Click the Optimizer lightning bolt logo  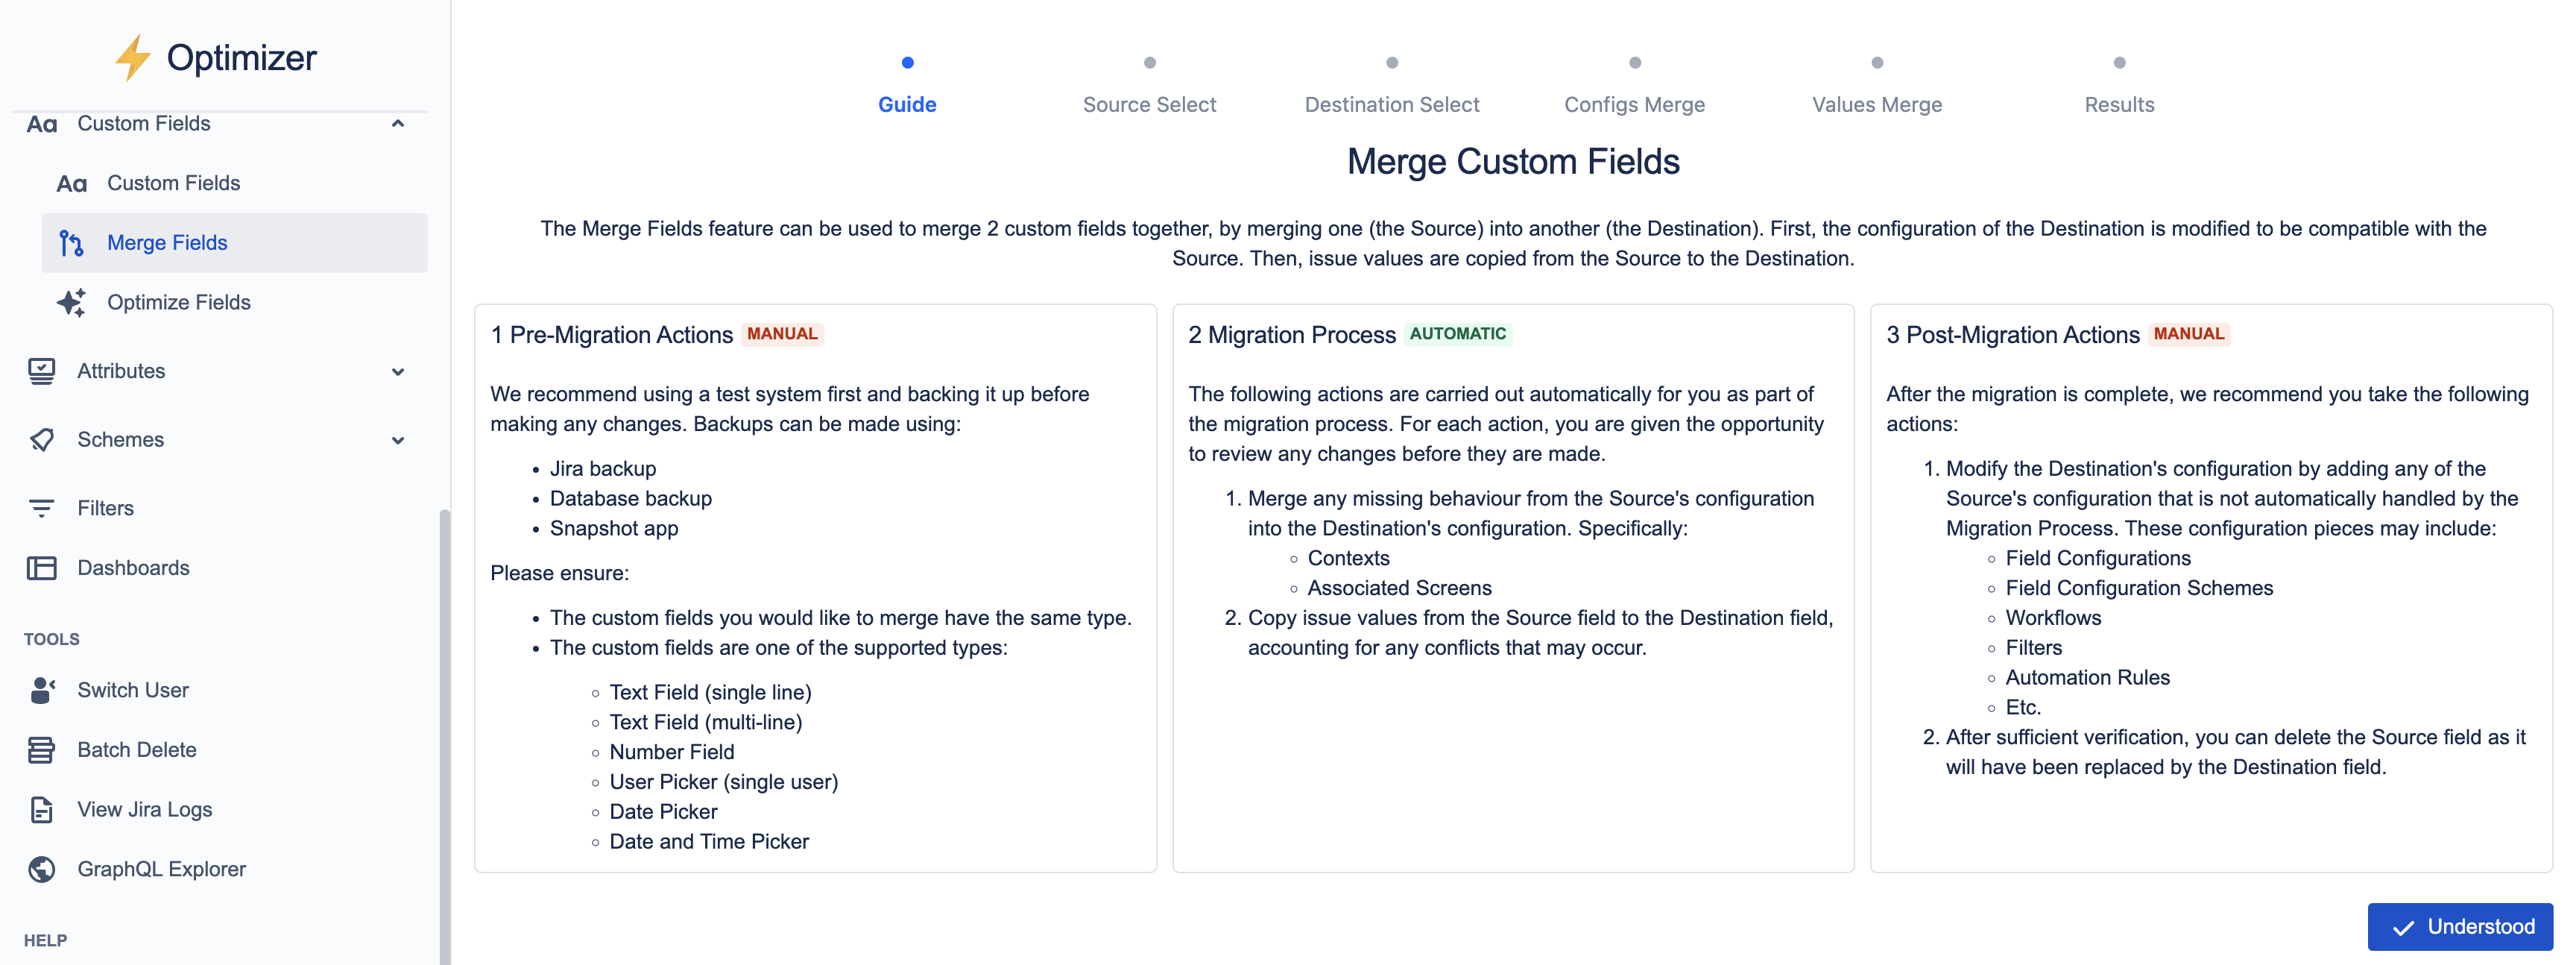tap(132, 58)
